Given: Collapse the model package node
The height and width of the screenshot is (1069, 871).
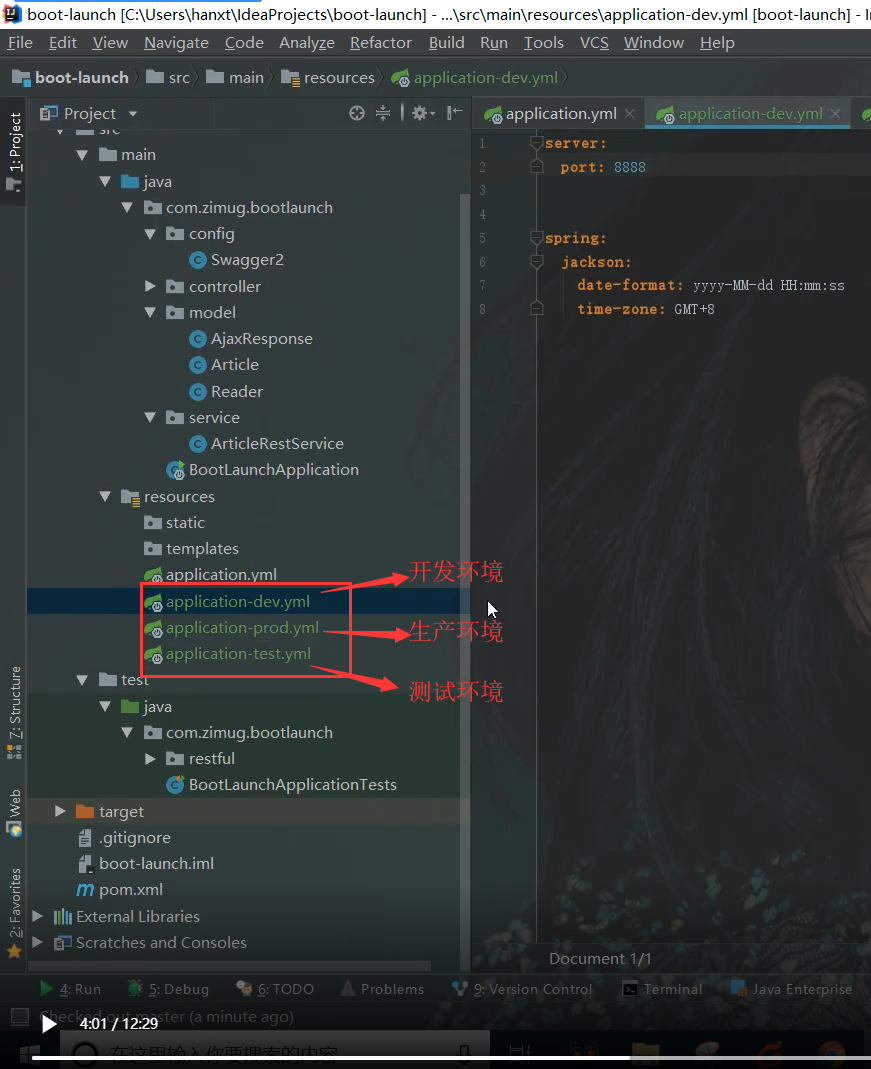Looking at the screenshot, I should [x=151, y=313].
